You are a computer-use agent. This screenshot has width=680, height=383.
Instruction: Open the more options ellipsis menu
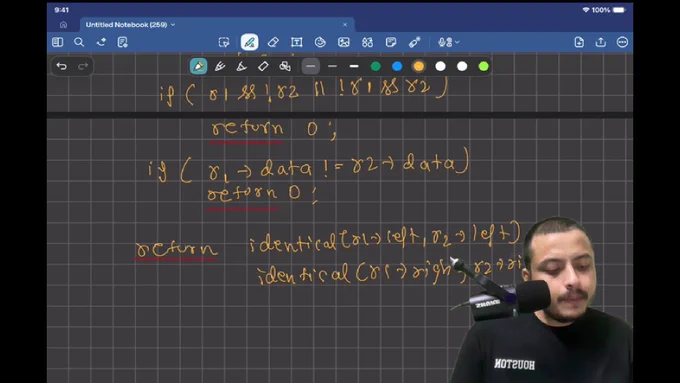pyautogui.click(x=622, y=42)
